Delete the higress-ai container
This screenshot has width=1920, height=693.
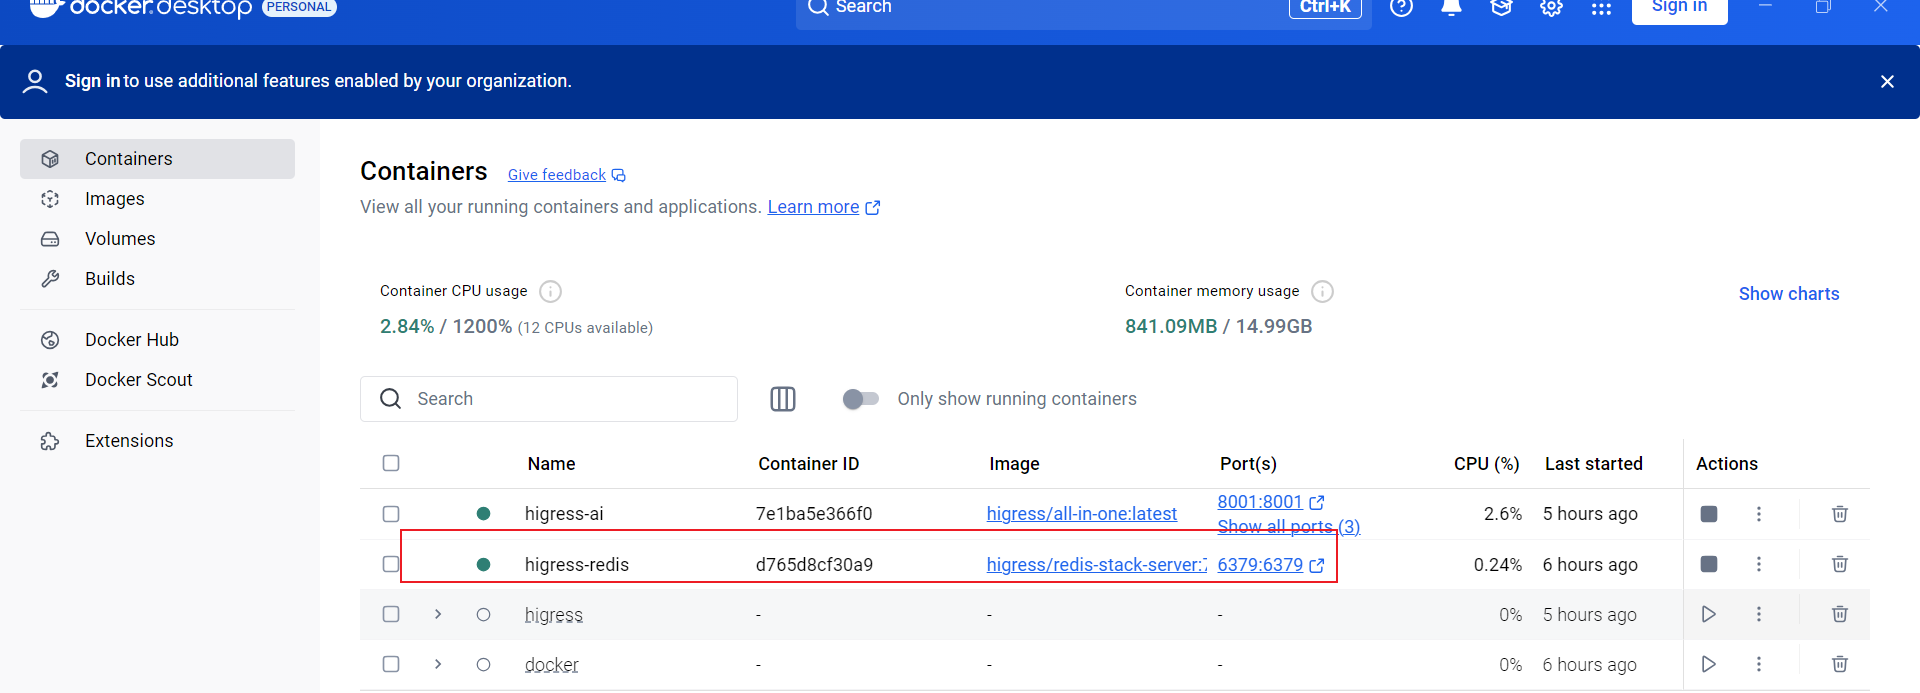1839,514
